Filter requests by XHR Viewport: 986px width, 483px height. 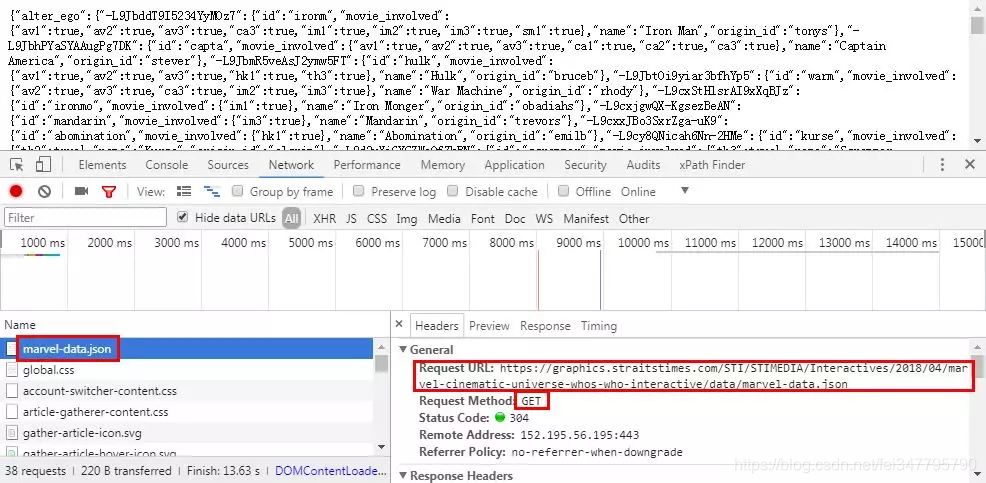(324, 218)
